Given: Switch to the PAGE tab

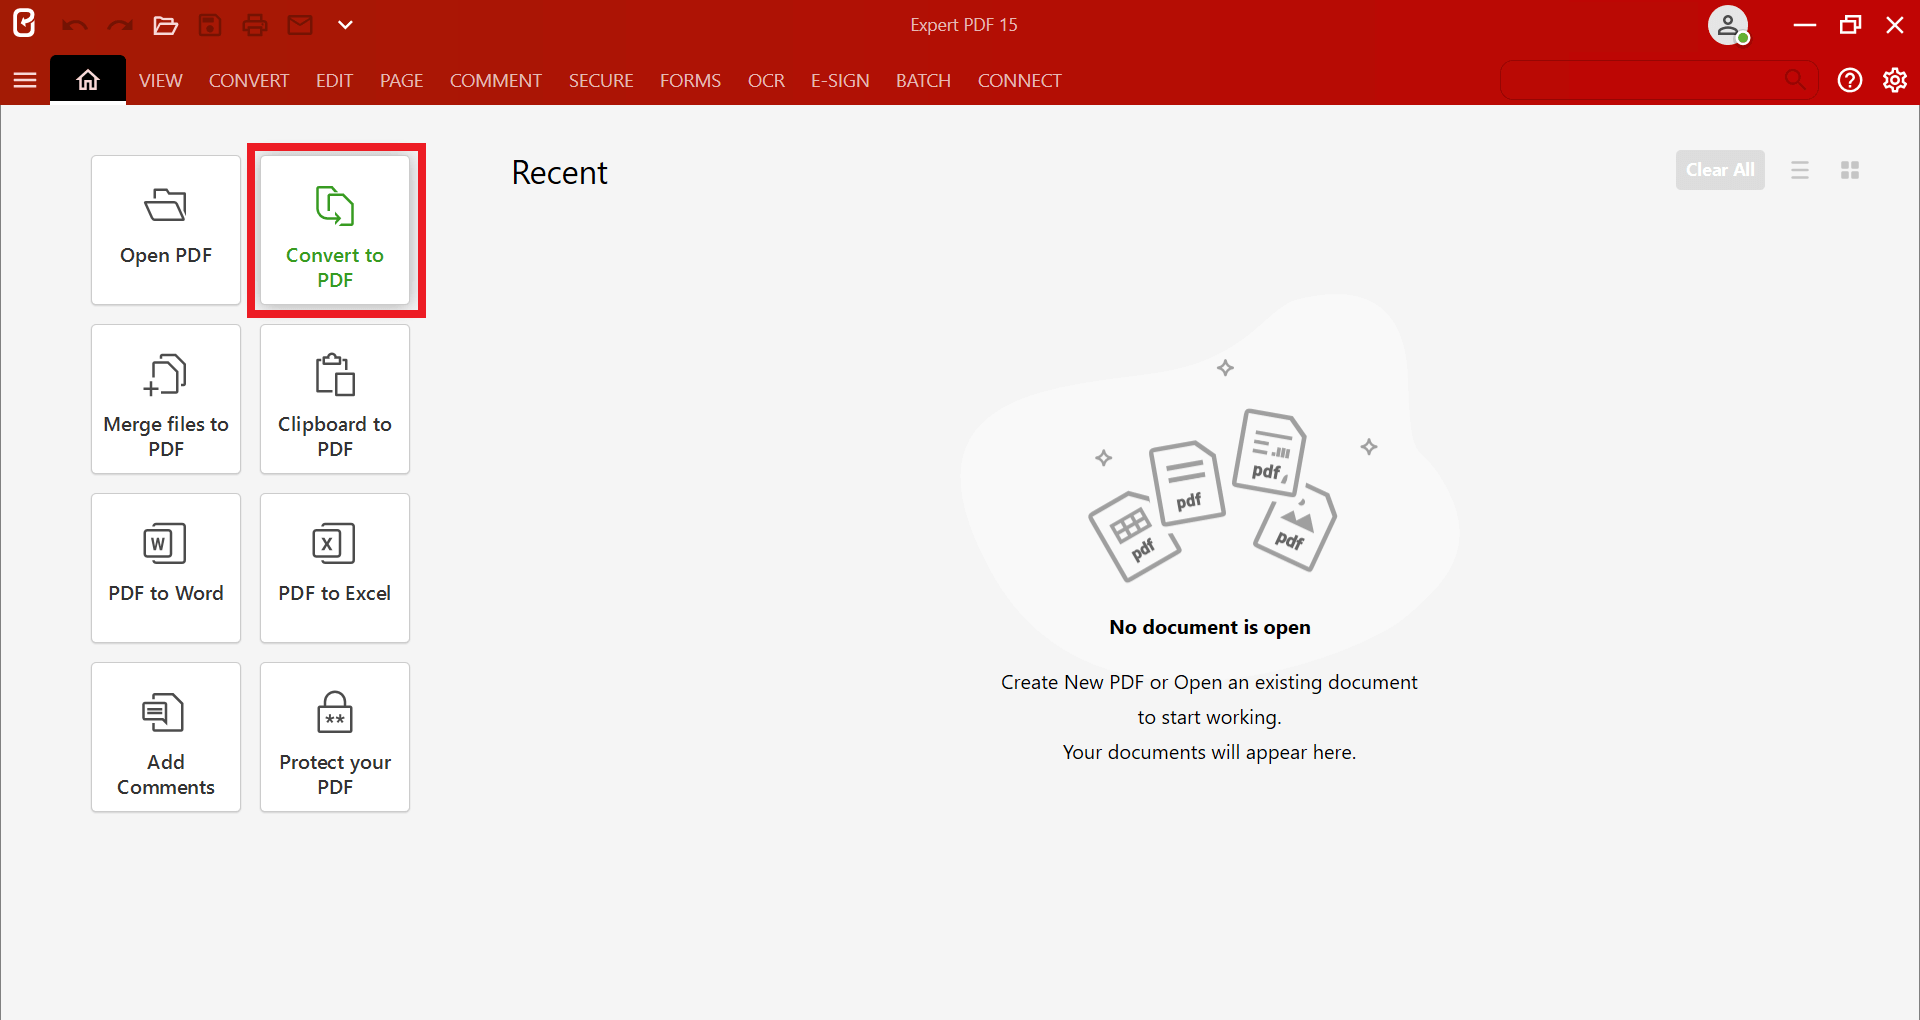Looking at the screenshot, I should coord(402,80).
